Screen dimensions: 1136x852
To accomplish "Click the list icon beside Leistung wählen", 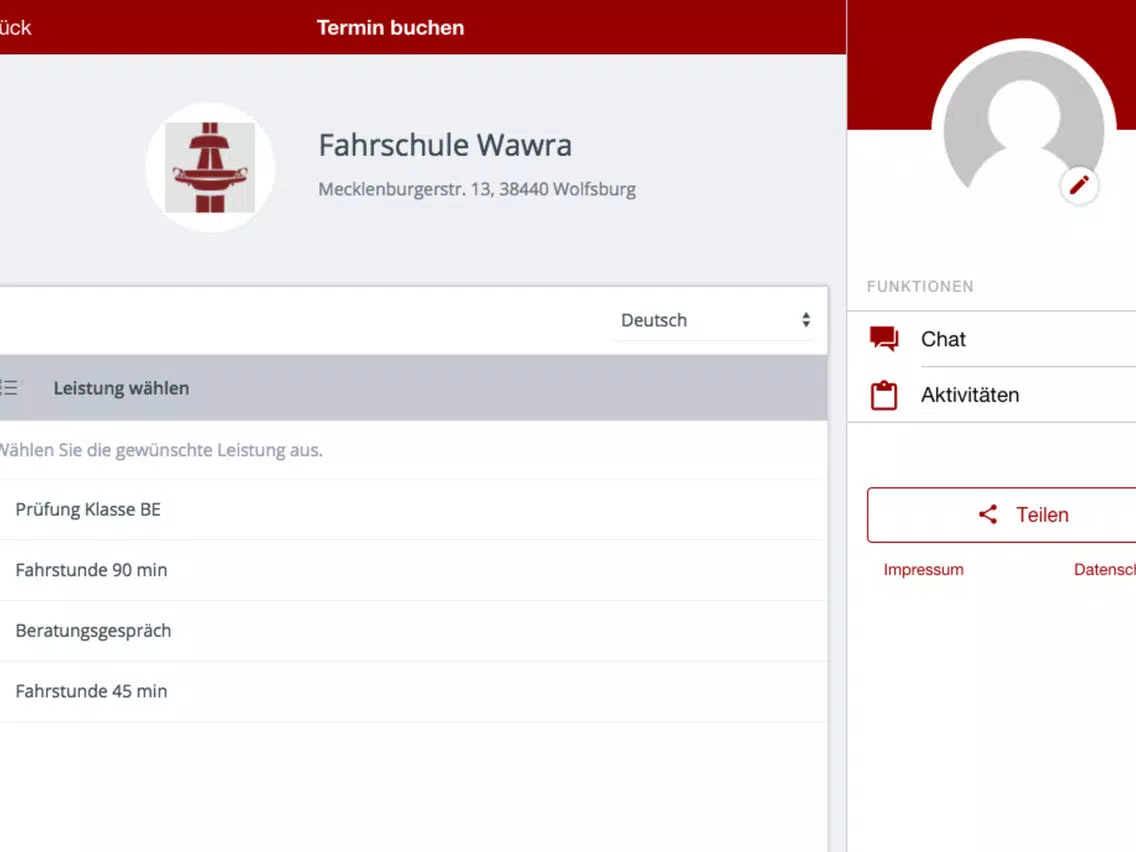I will tap(9, 388).
